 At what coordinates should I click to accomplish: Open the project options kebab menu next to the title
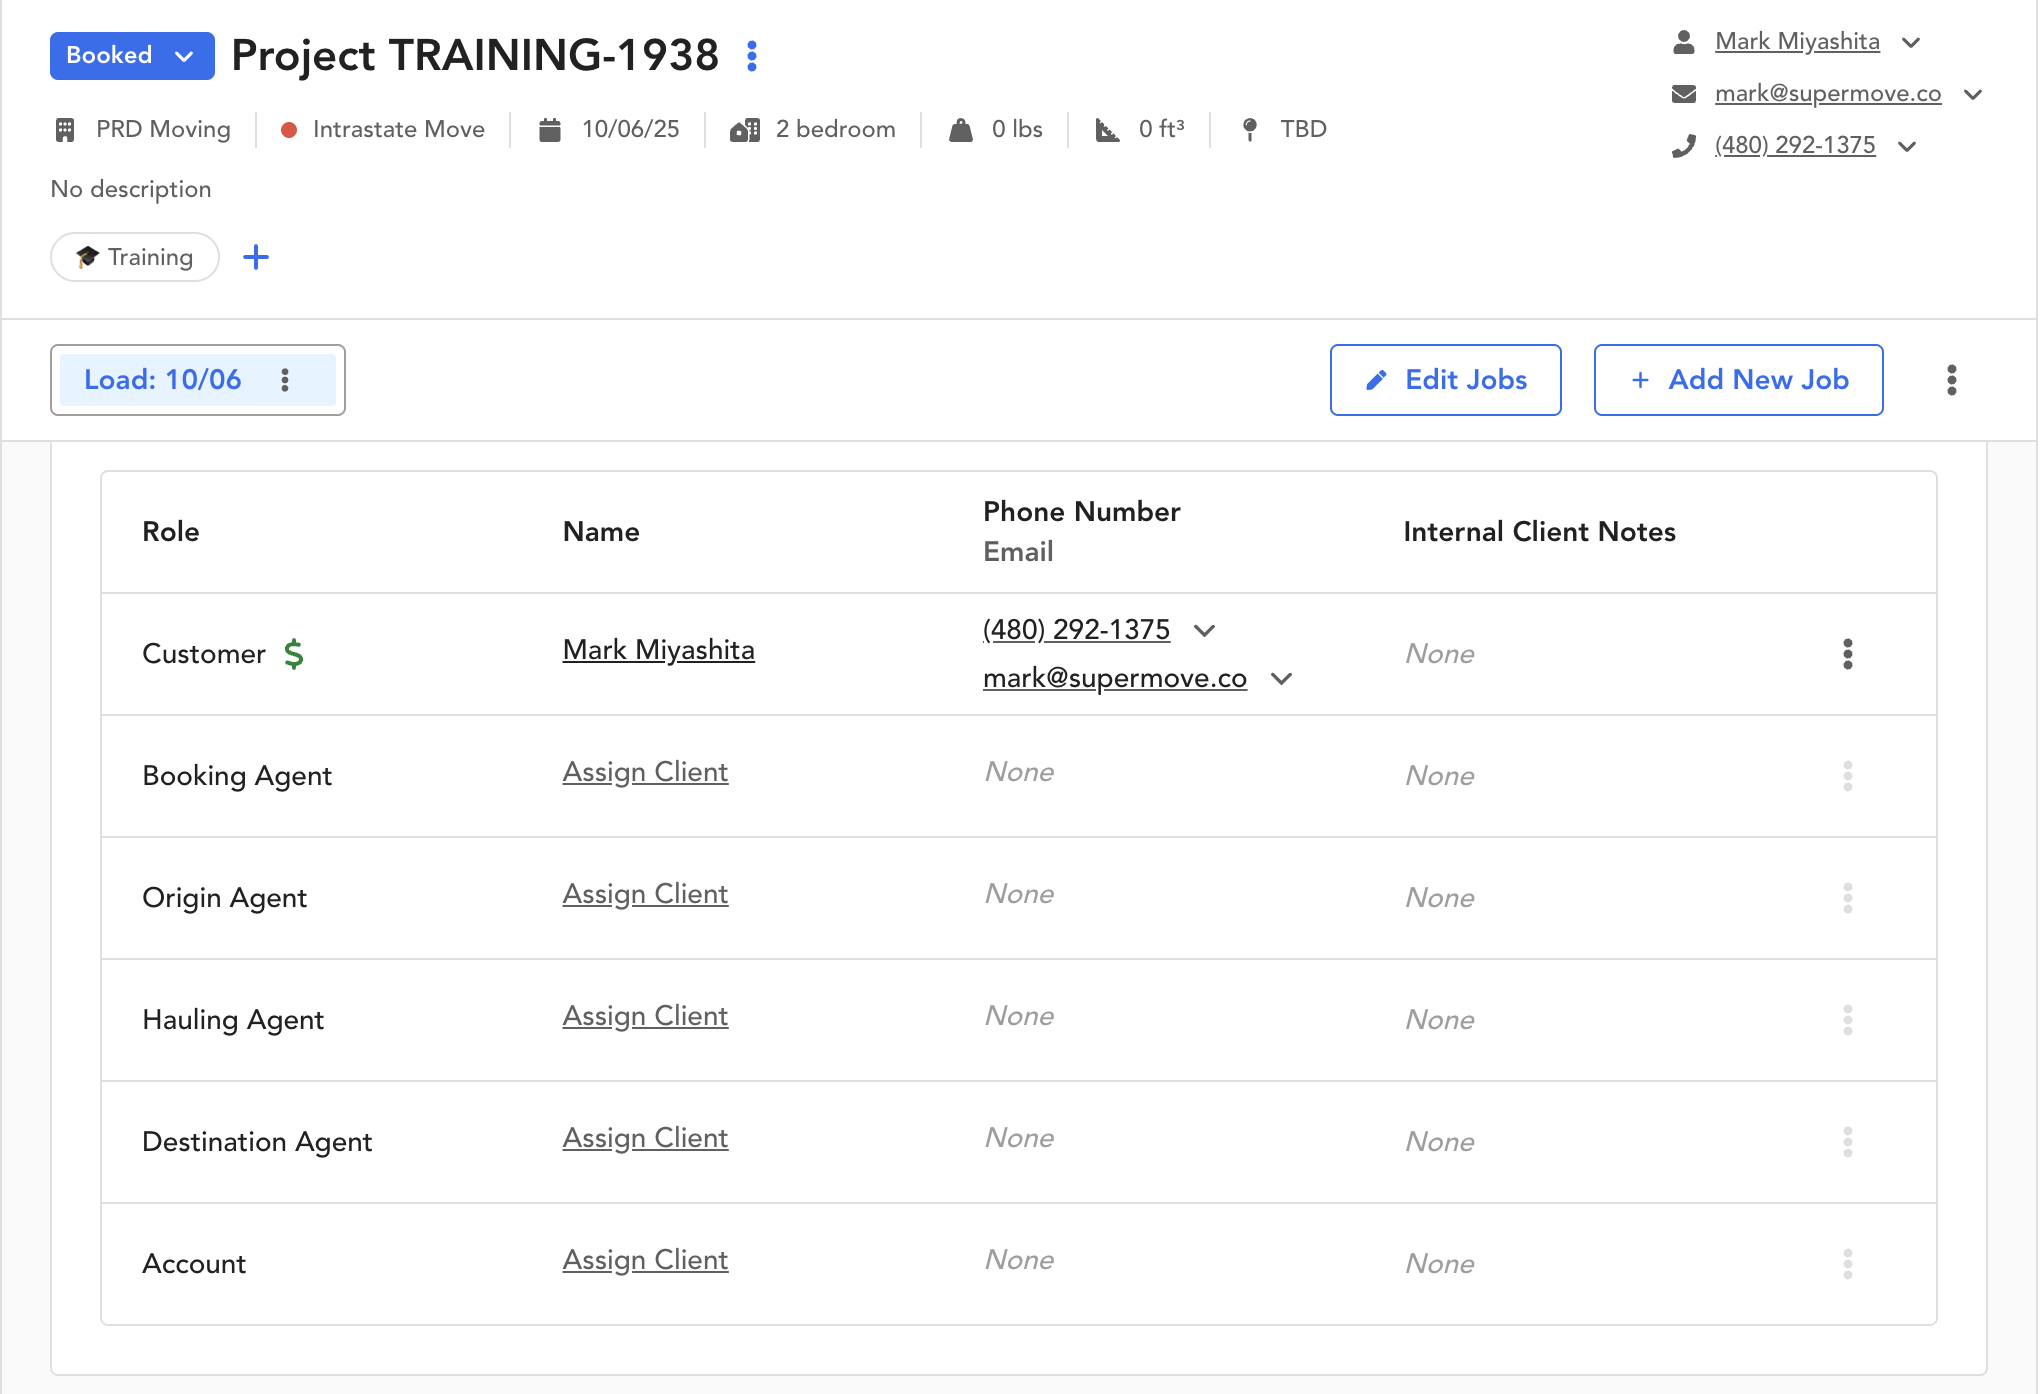click(x=752, y=56)
